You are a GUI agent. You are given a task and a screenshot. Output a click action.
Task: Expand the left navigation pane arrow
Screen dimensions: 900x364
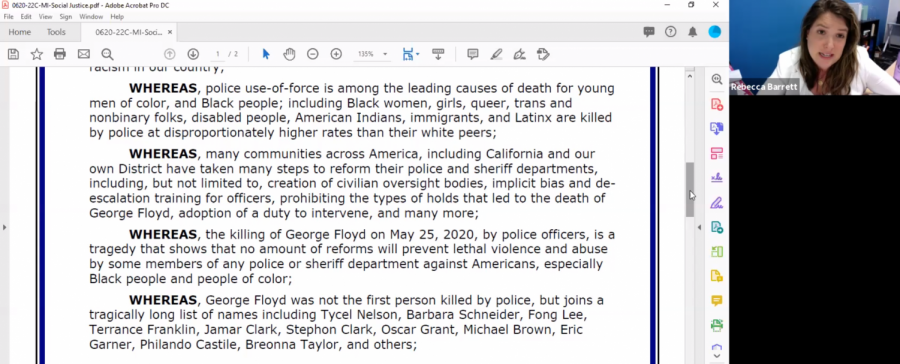coord(4,227)
